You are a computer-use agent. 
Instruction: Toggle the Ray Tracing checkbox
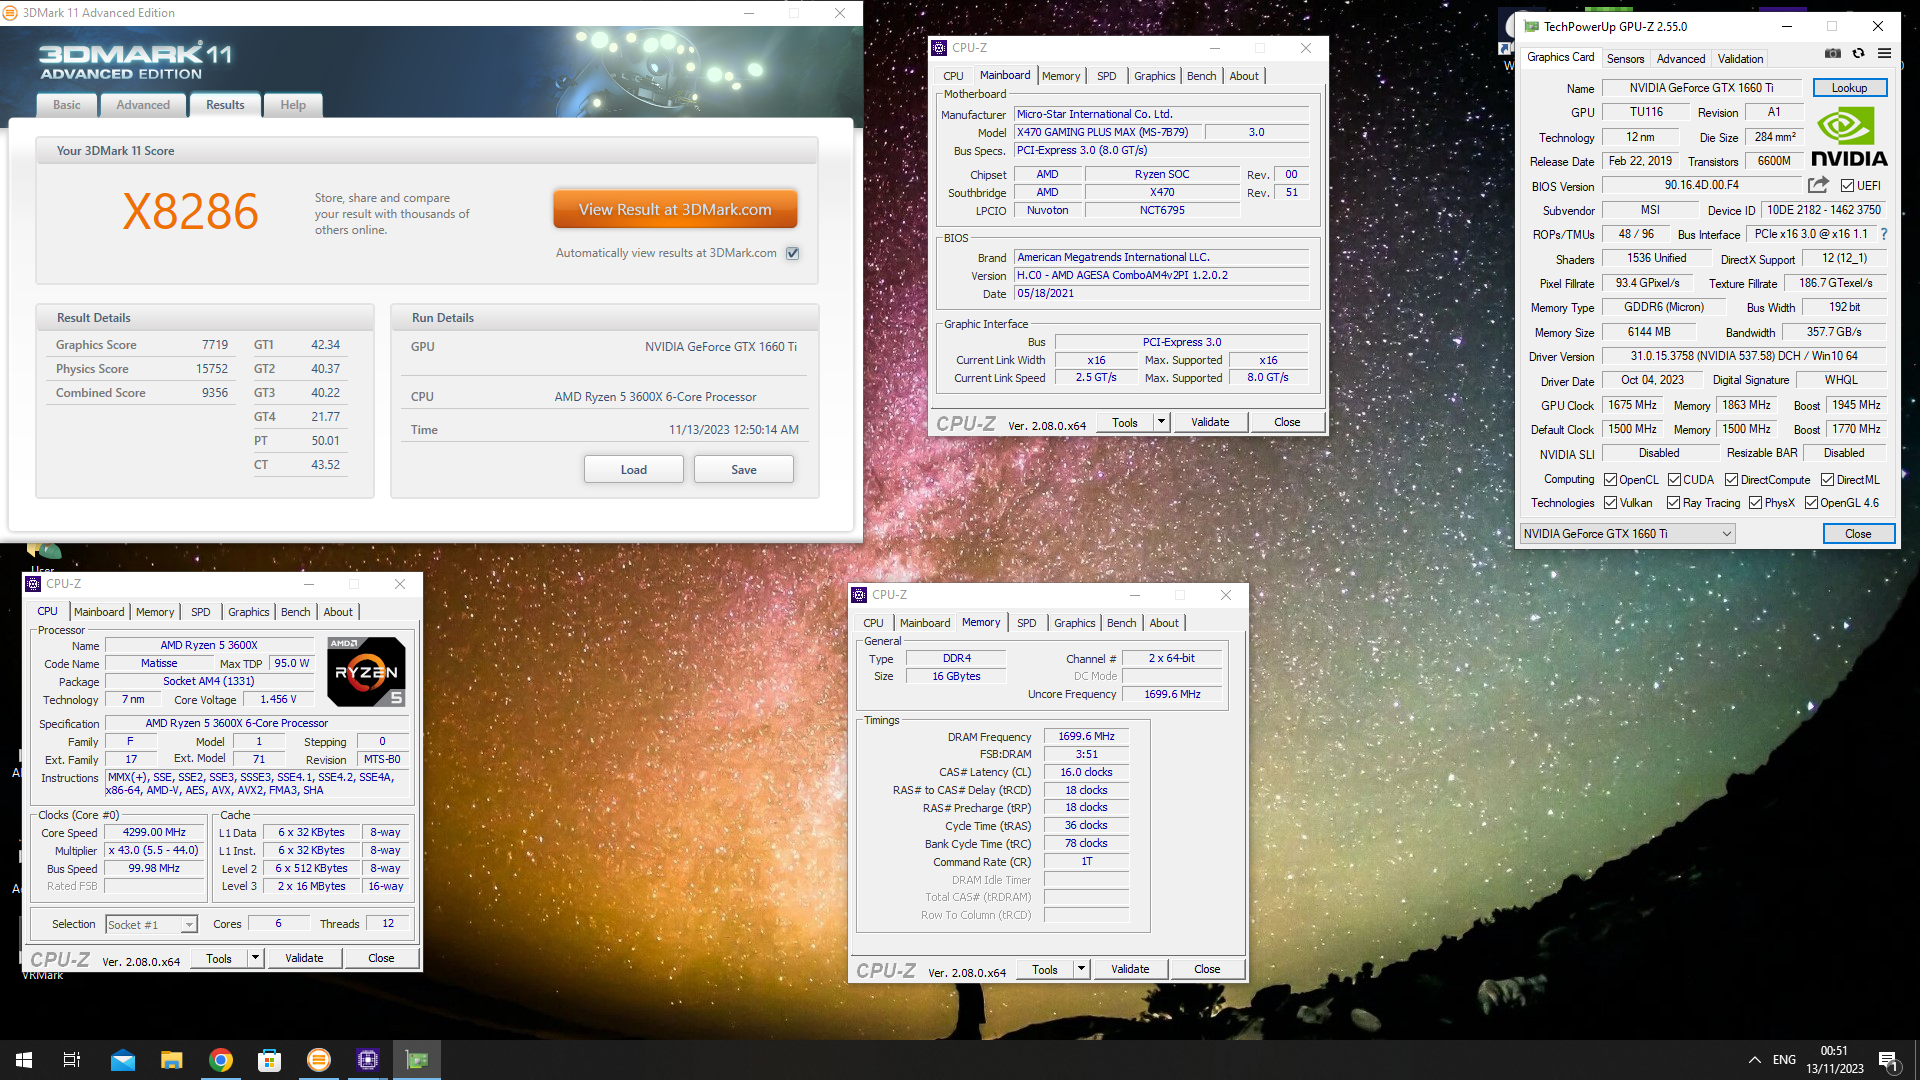pyautogui.click(x=1673, y=503)
